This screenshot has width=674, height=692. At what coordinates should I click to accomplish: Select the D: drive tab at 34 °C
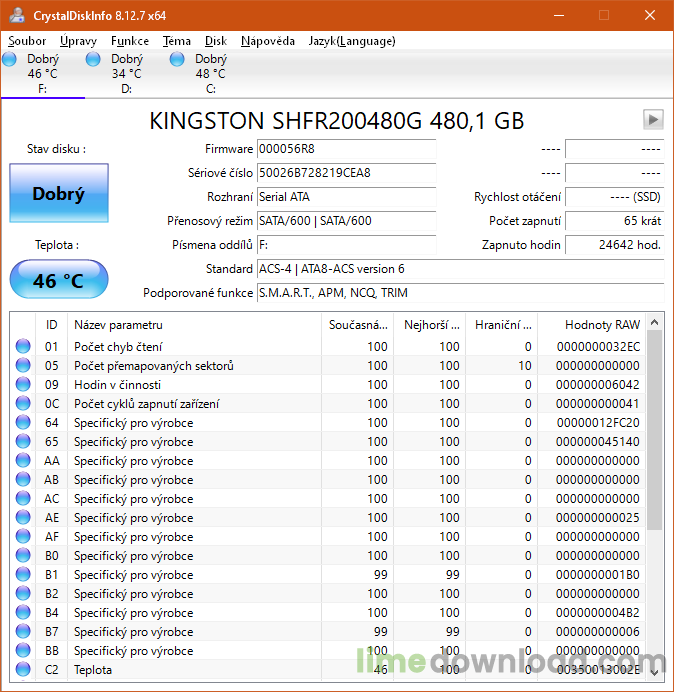coord(127,74)
